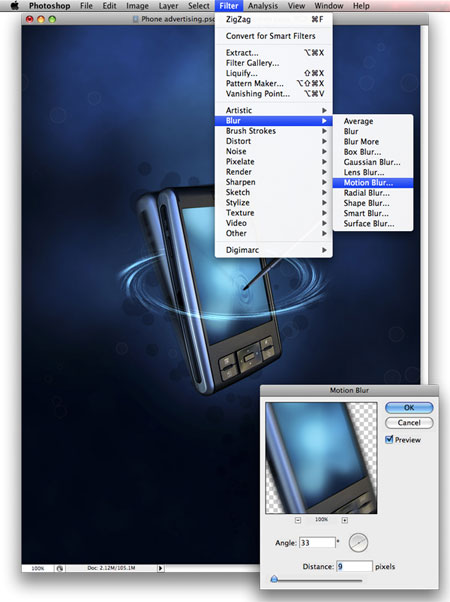The height and width of the screenshot is (602, 450).
Task: Open the Help menu
Action: 361,6
